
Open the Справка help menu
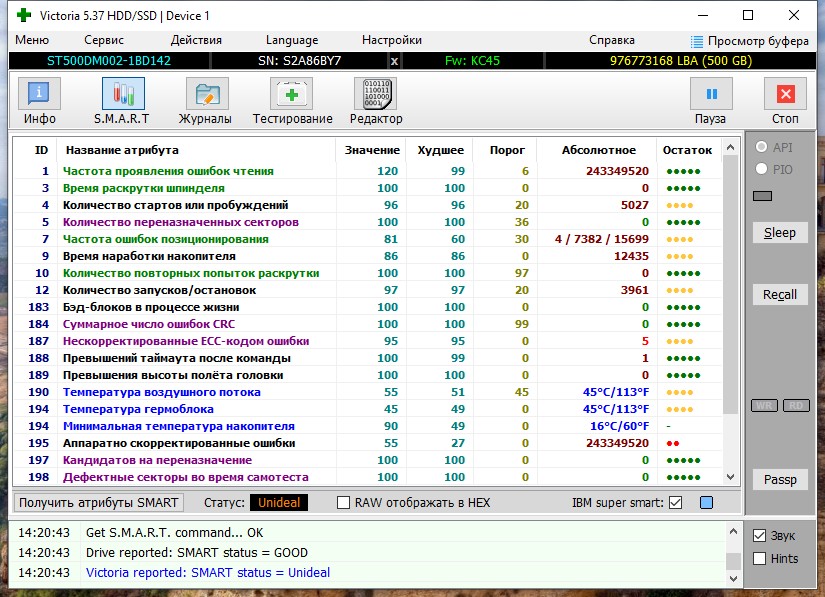pos(612,40)
